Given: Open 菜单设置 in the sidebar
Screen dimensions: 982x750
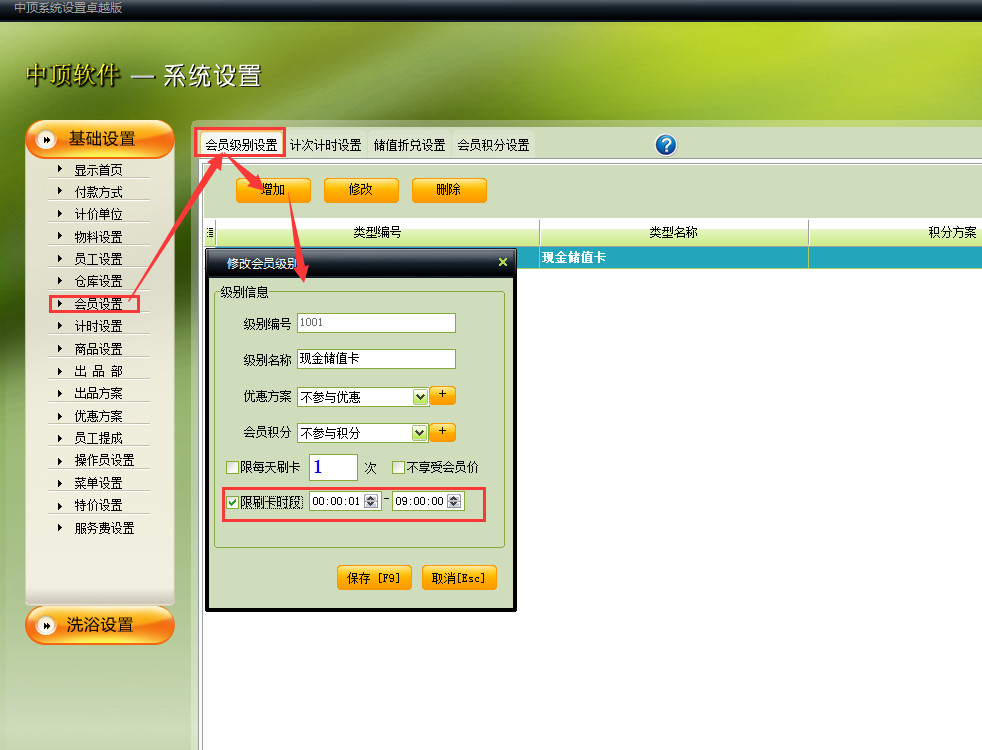Looking at the screenshot, I should coord(98,483).
